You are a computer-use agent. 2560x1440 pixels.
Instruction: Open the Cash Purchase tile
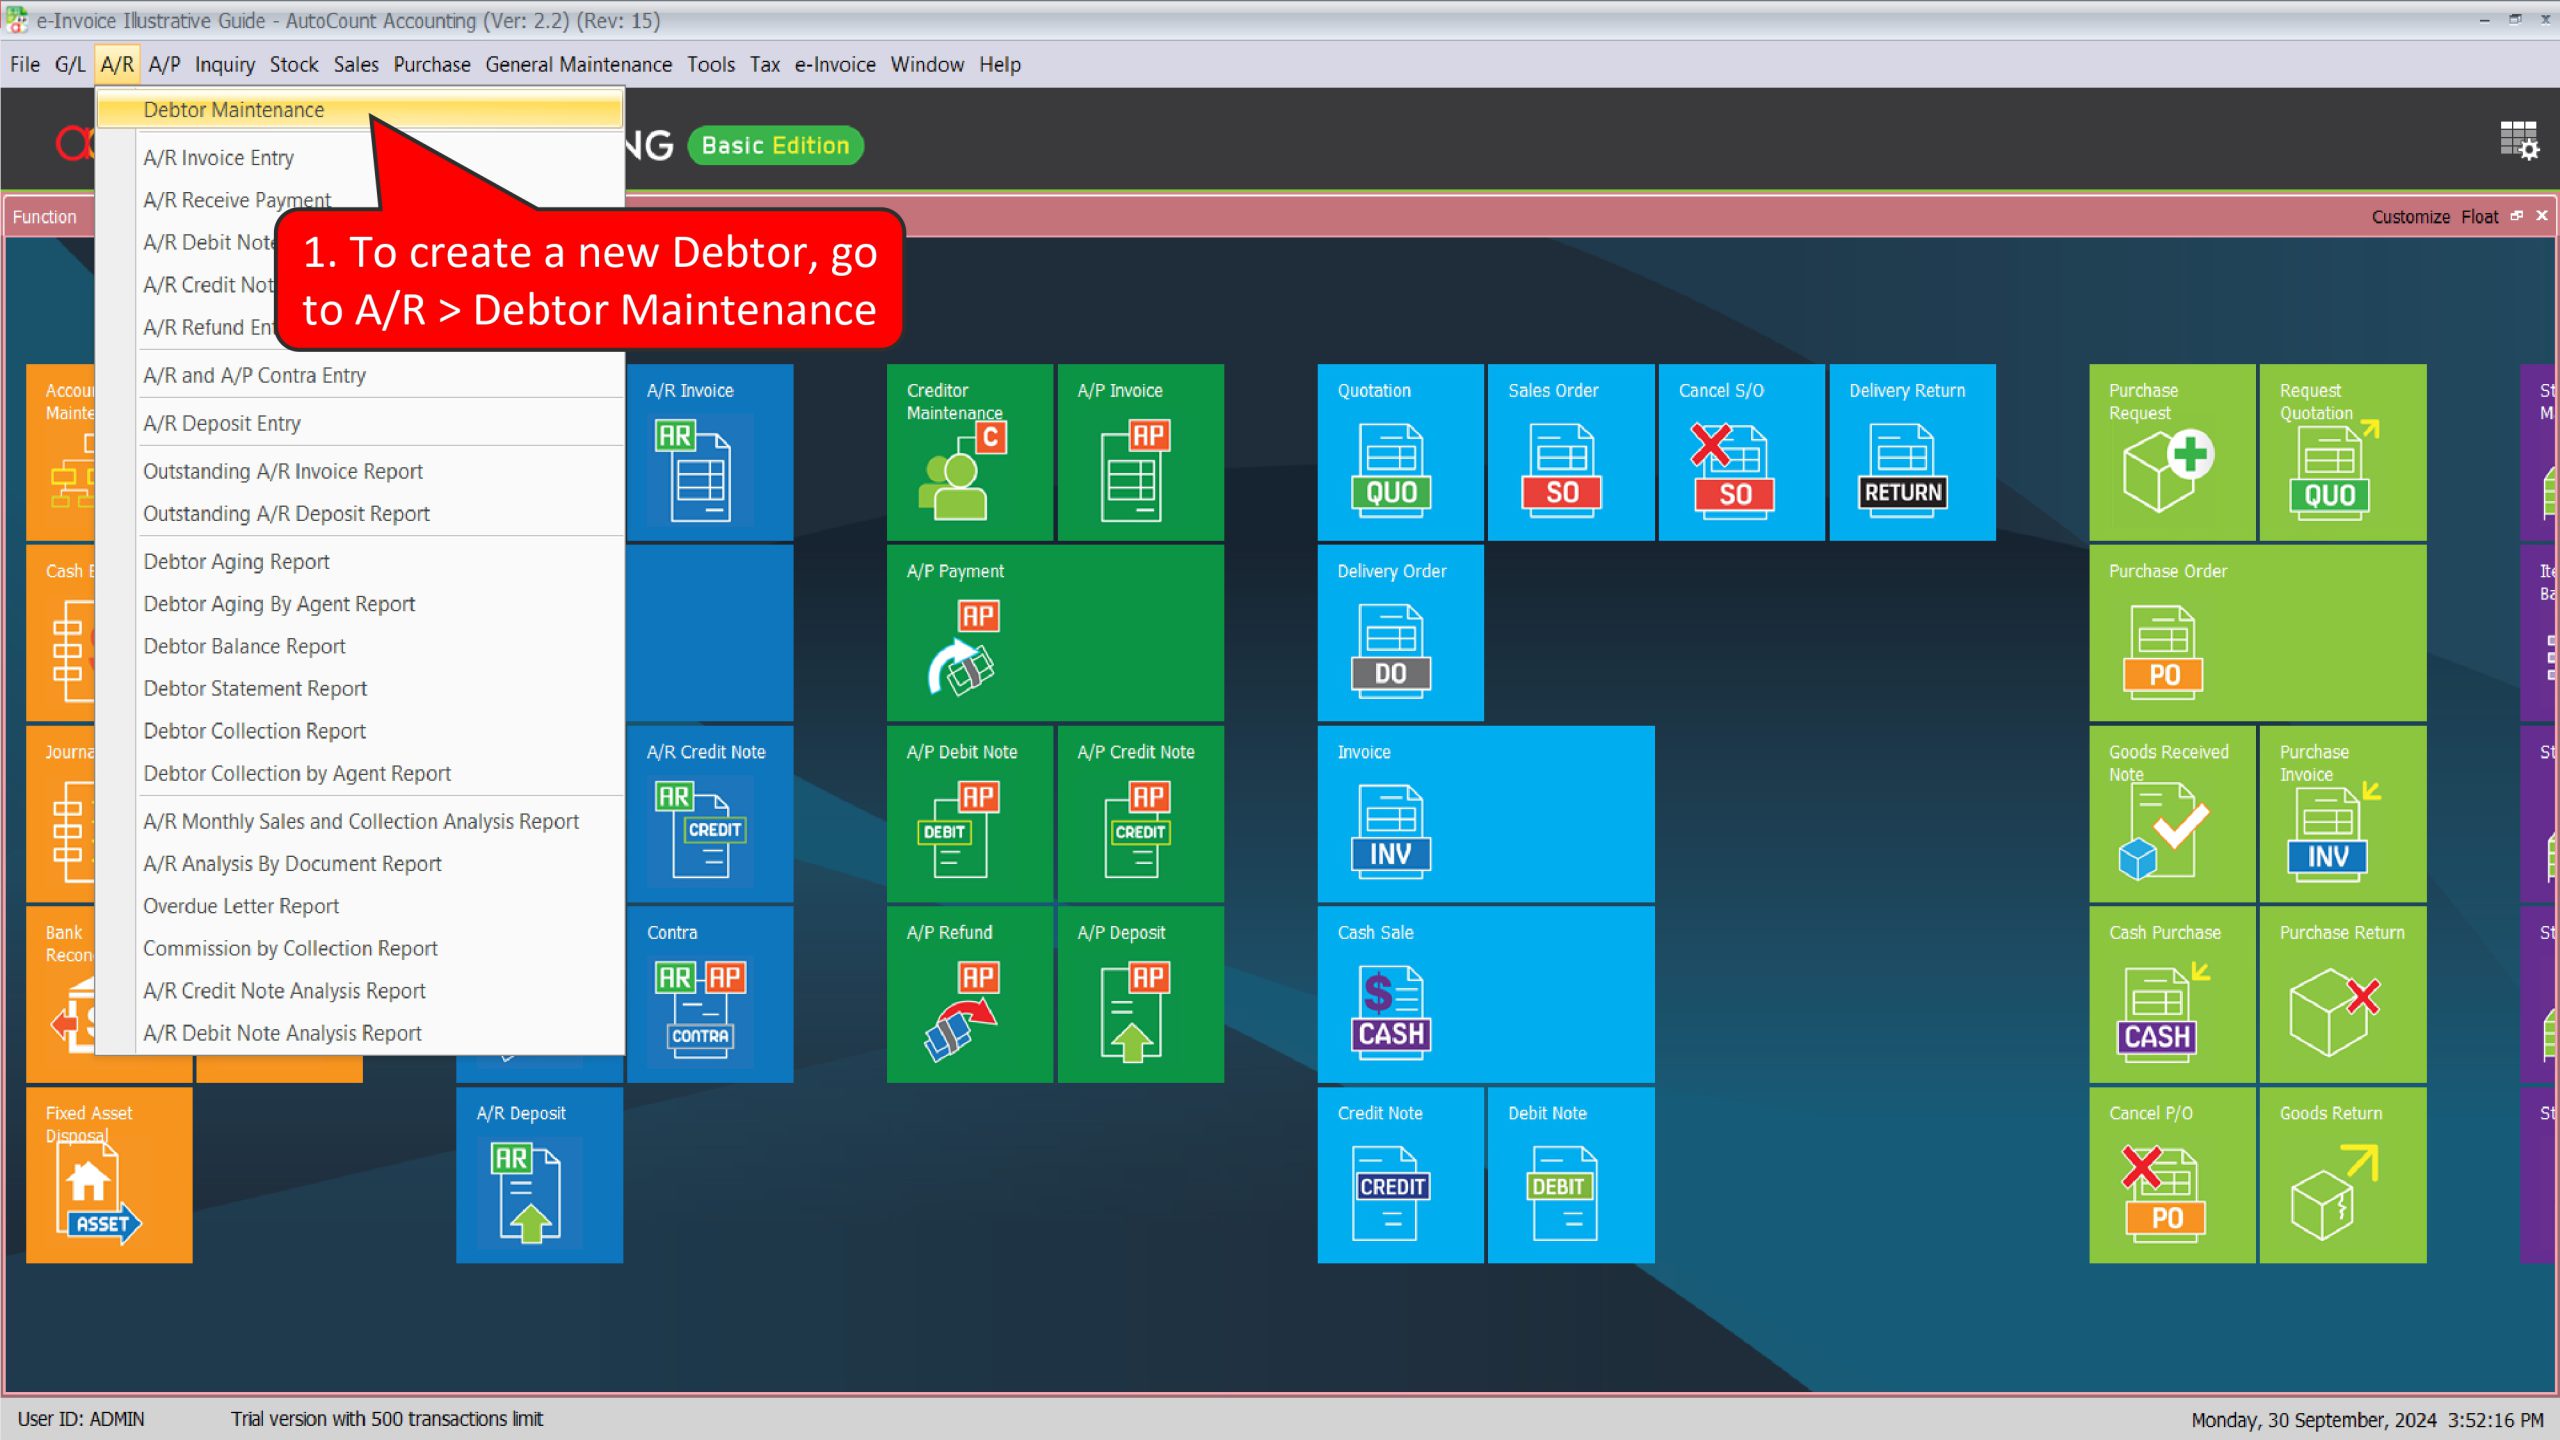[x=2172, y=995]
